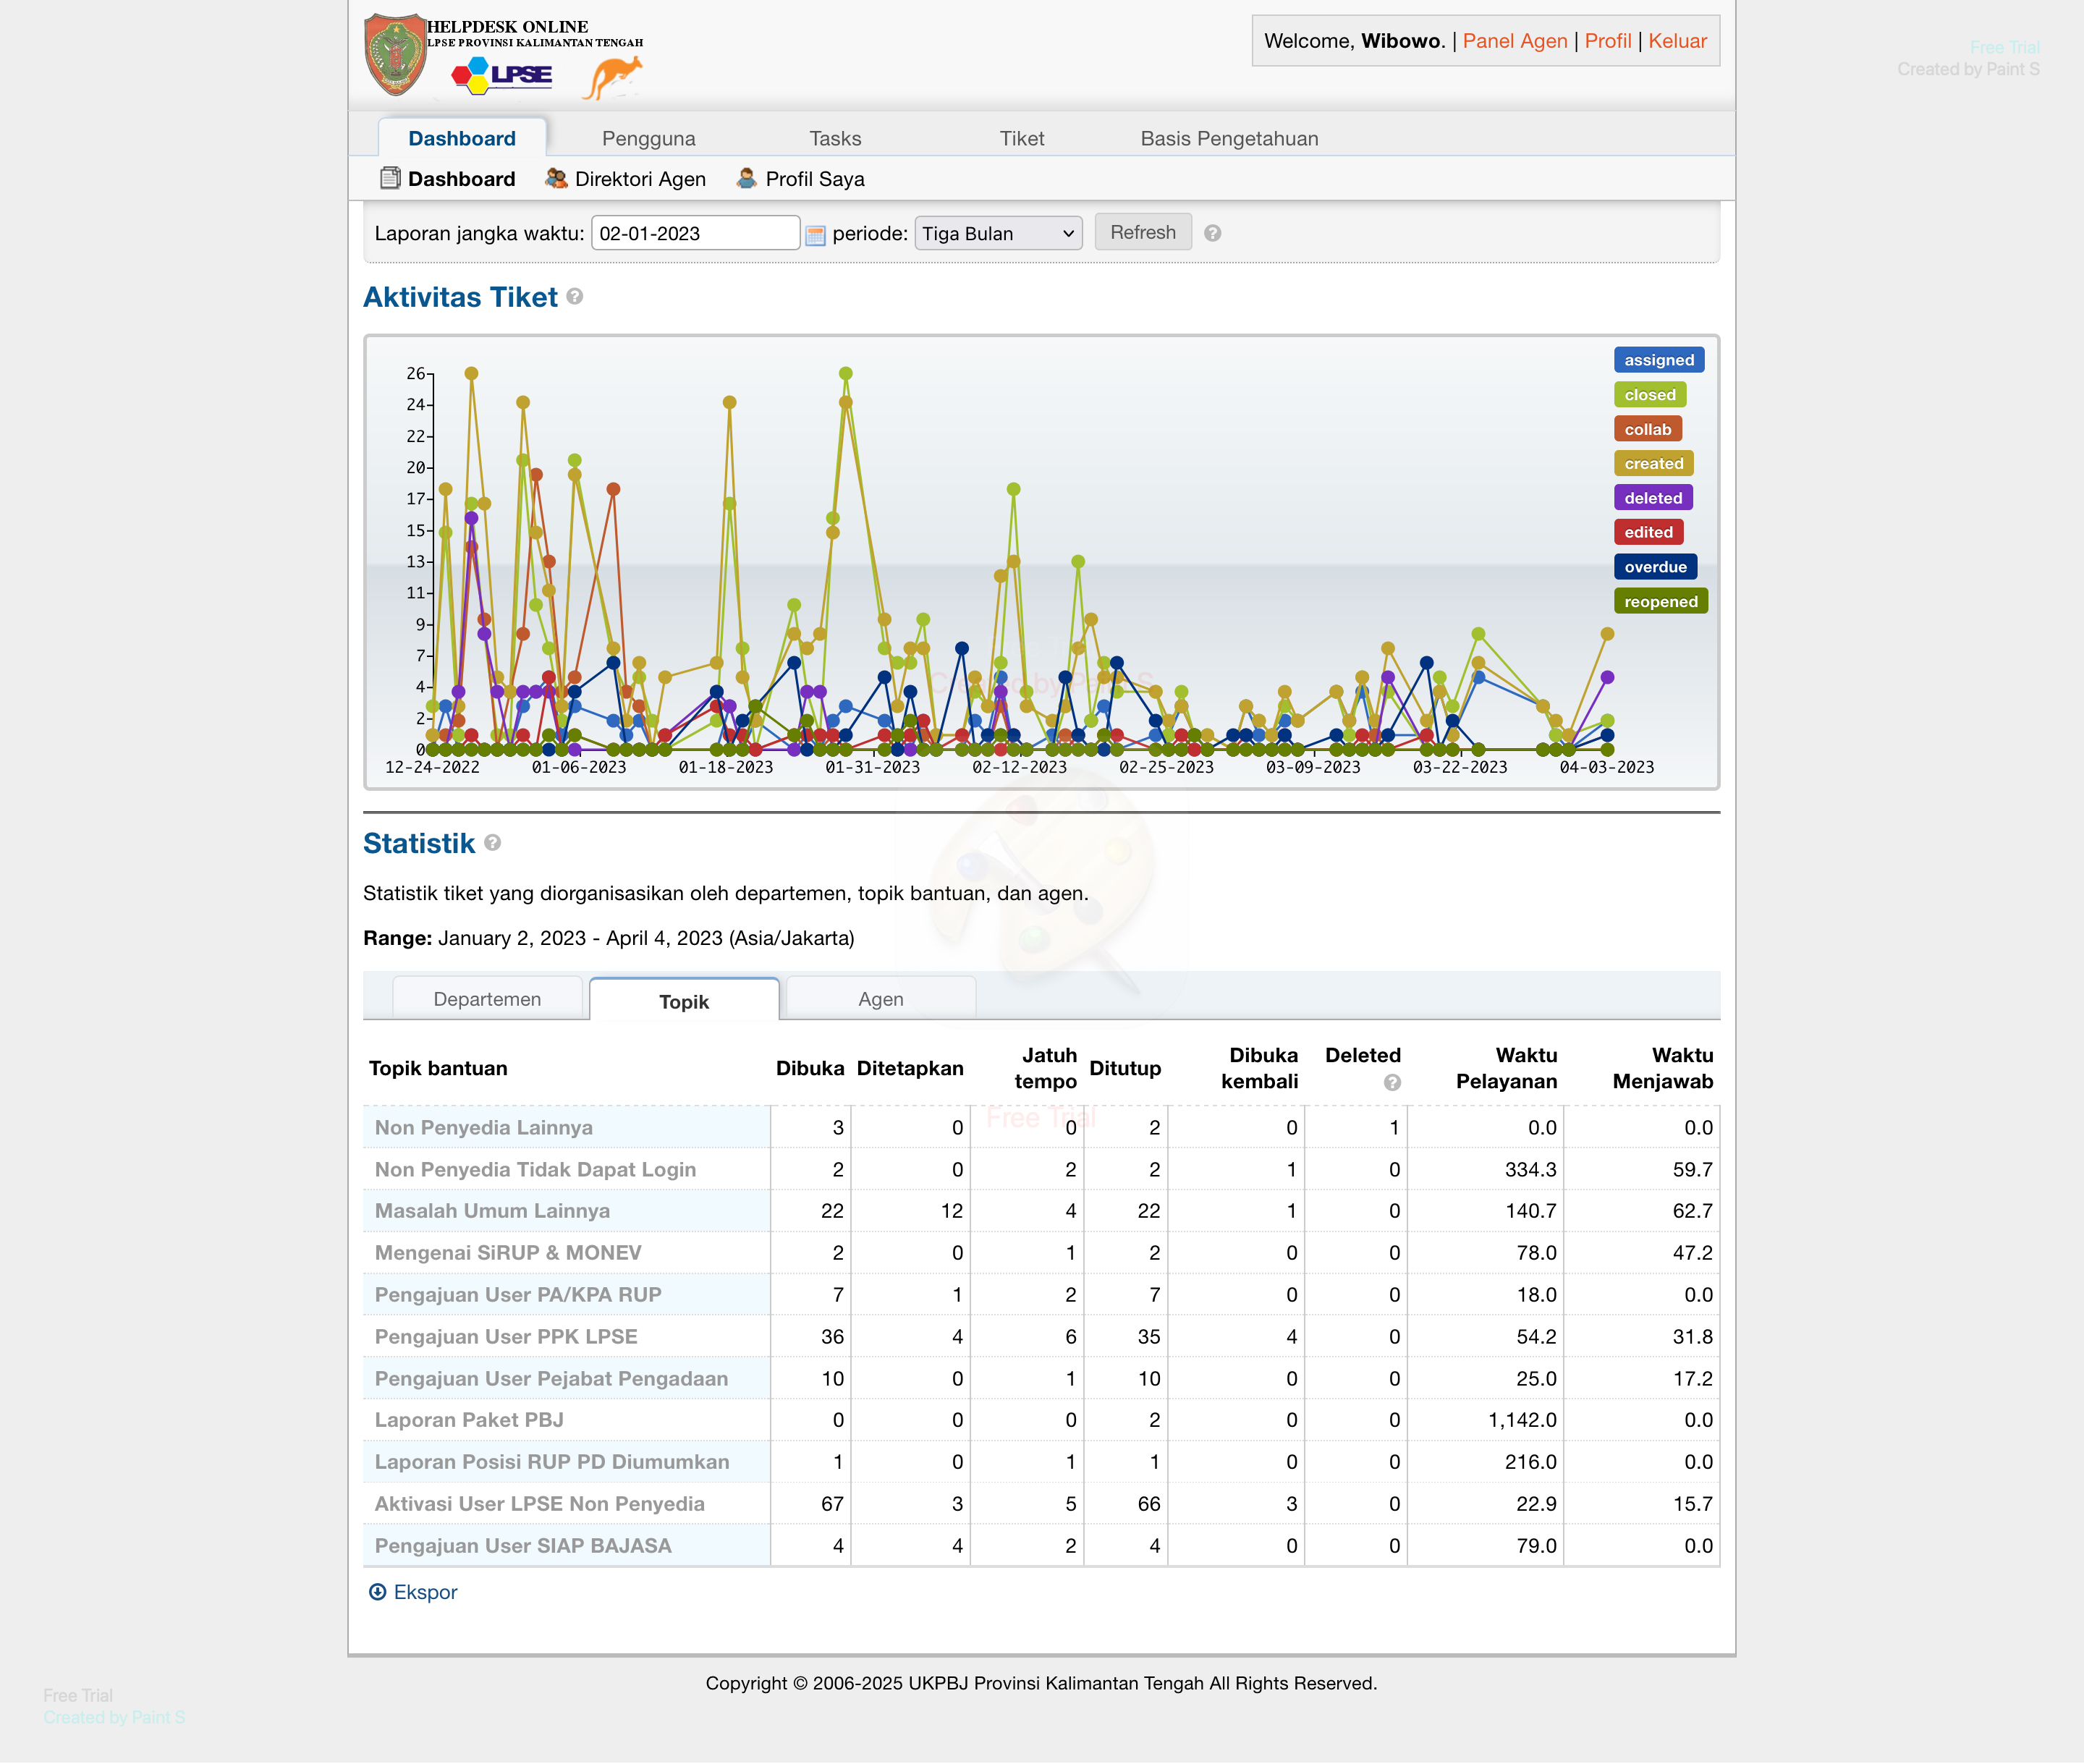Click the Jatuh tempo column header
The image size is (2084, 1764).
coord(1045,1068)
